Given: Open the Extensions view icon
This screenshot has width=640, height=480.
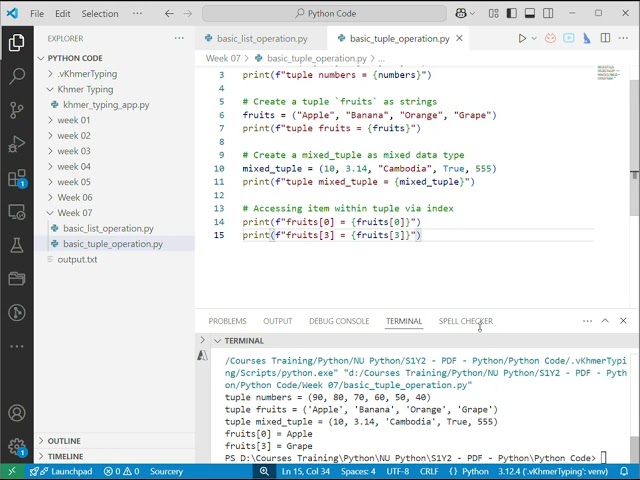Looking at the screenshot, I should pyautogui.click(x=17, y=178).
